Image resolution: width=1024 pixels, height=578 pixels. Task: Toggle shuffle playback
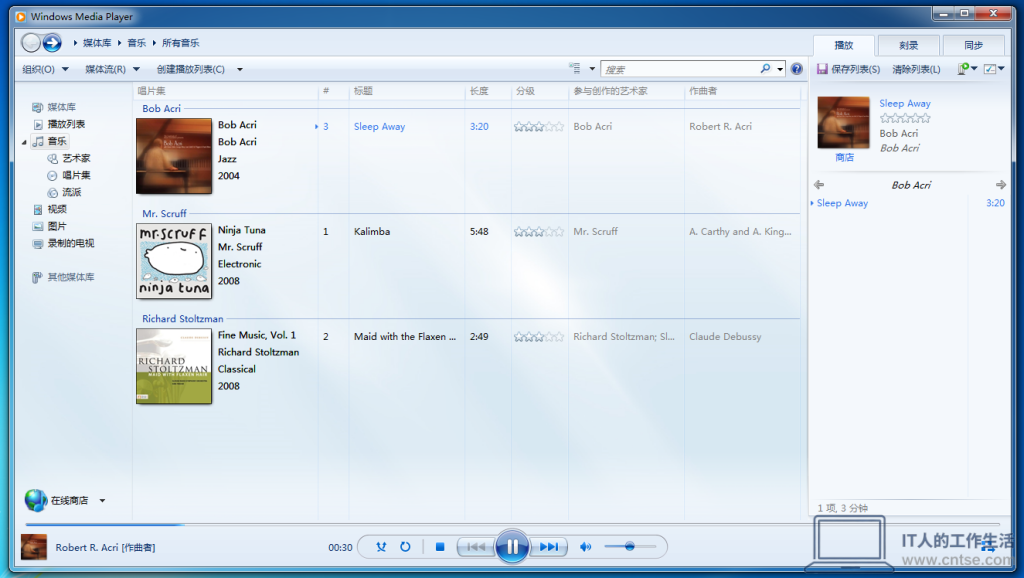point(381,547)
